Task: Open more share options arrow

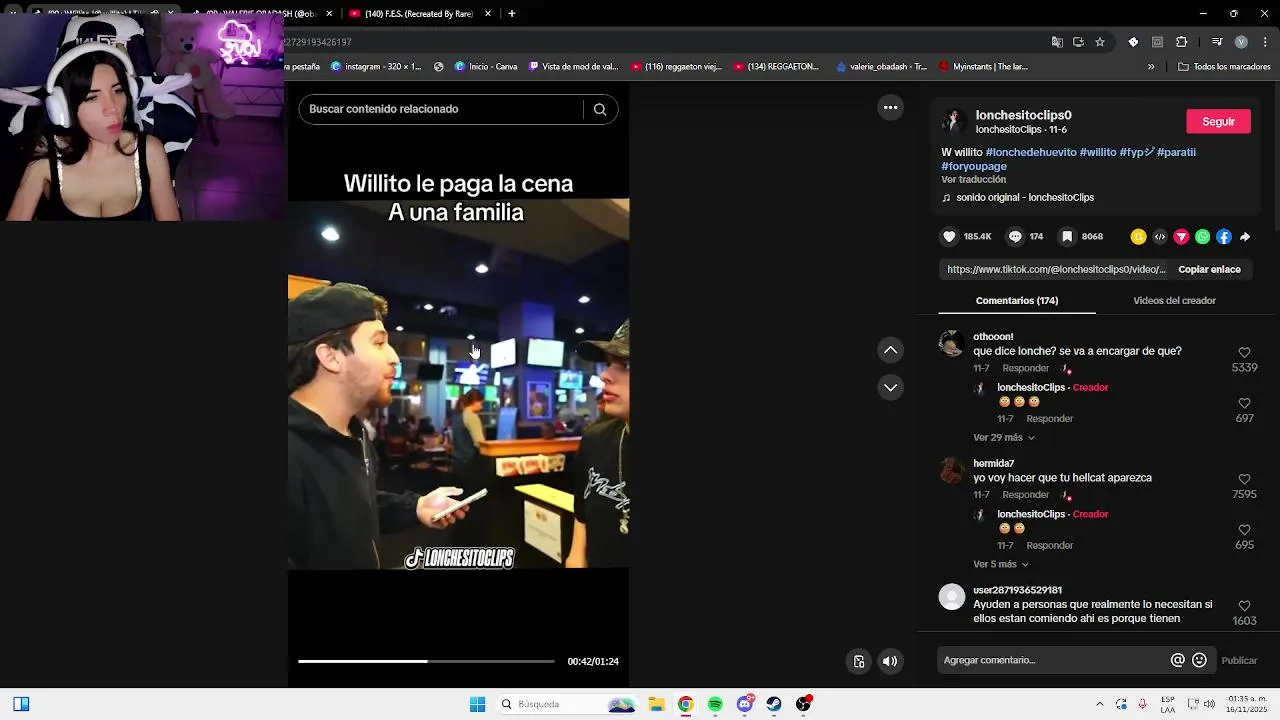Action: click(x=1245, y=237)
